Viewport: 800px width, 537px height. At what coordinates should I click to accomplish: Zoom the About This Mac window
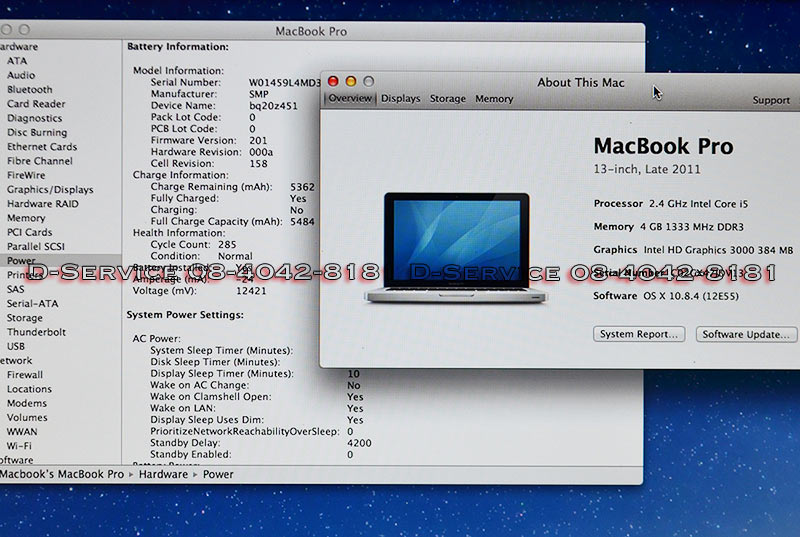coord(369,81)
